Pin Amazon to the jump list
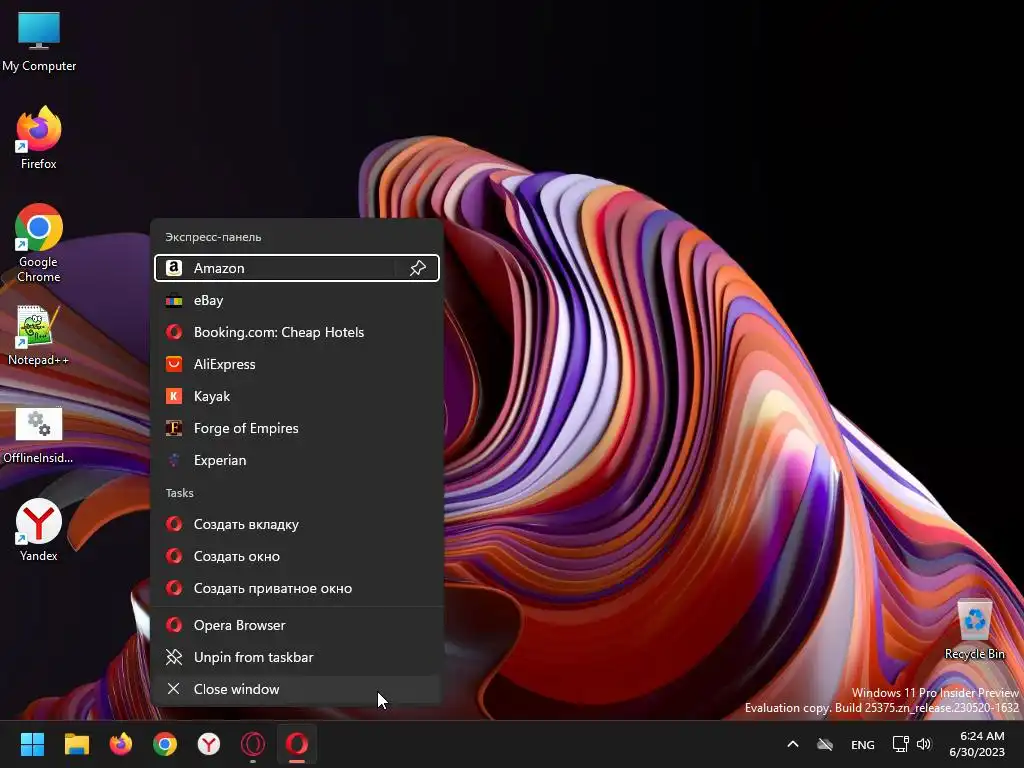The height and width of the screenshot is (768, 1024). coord(417,268)
